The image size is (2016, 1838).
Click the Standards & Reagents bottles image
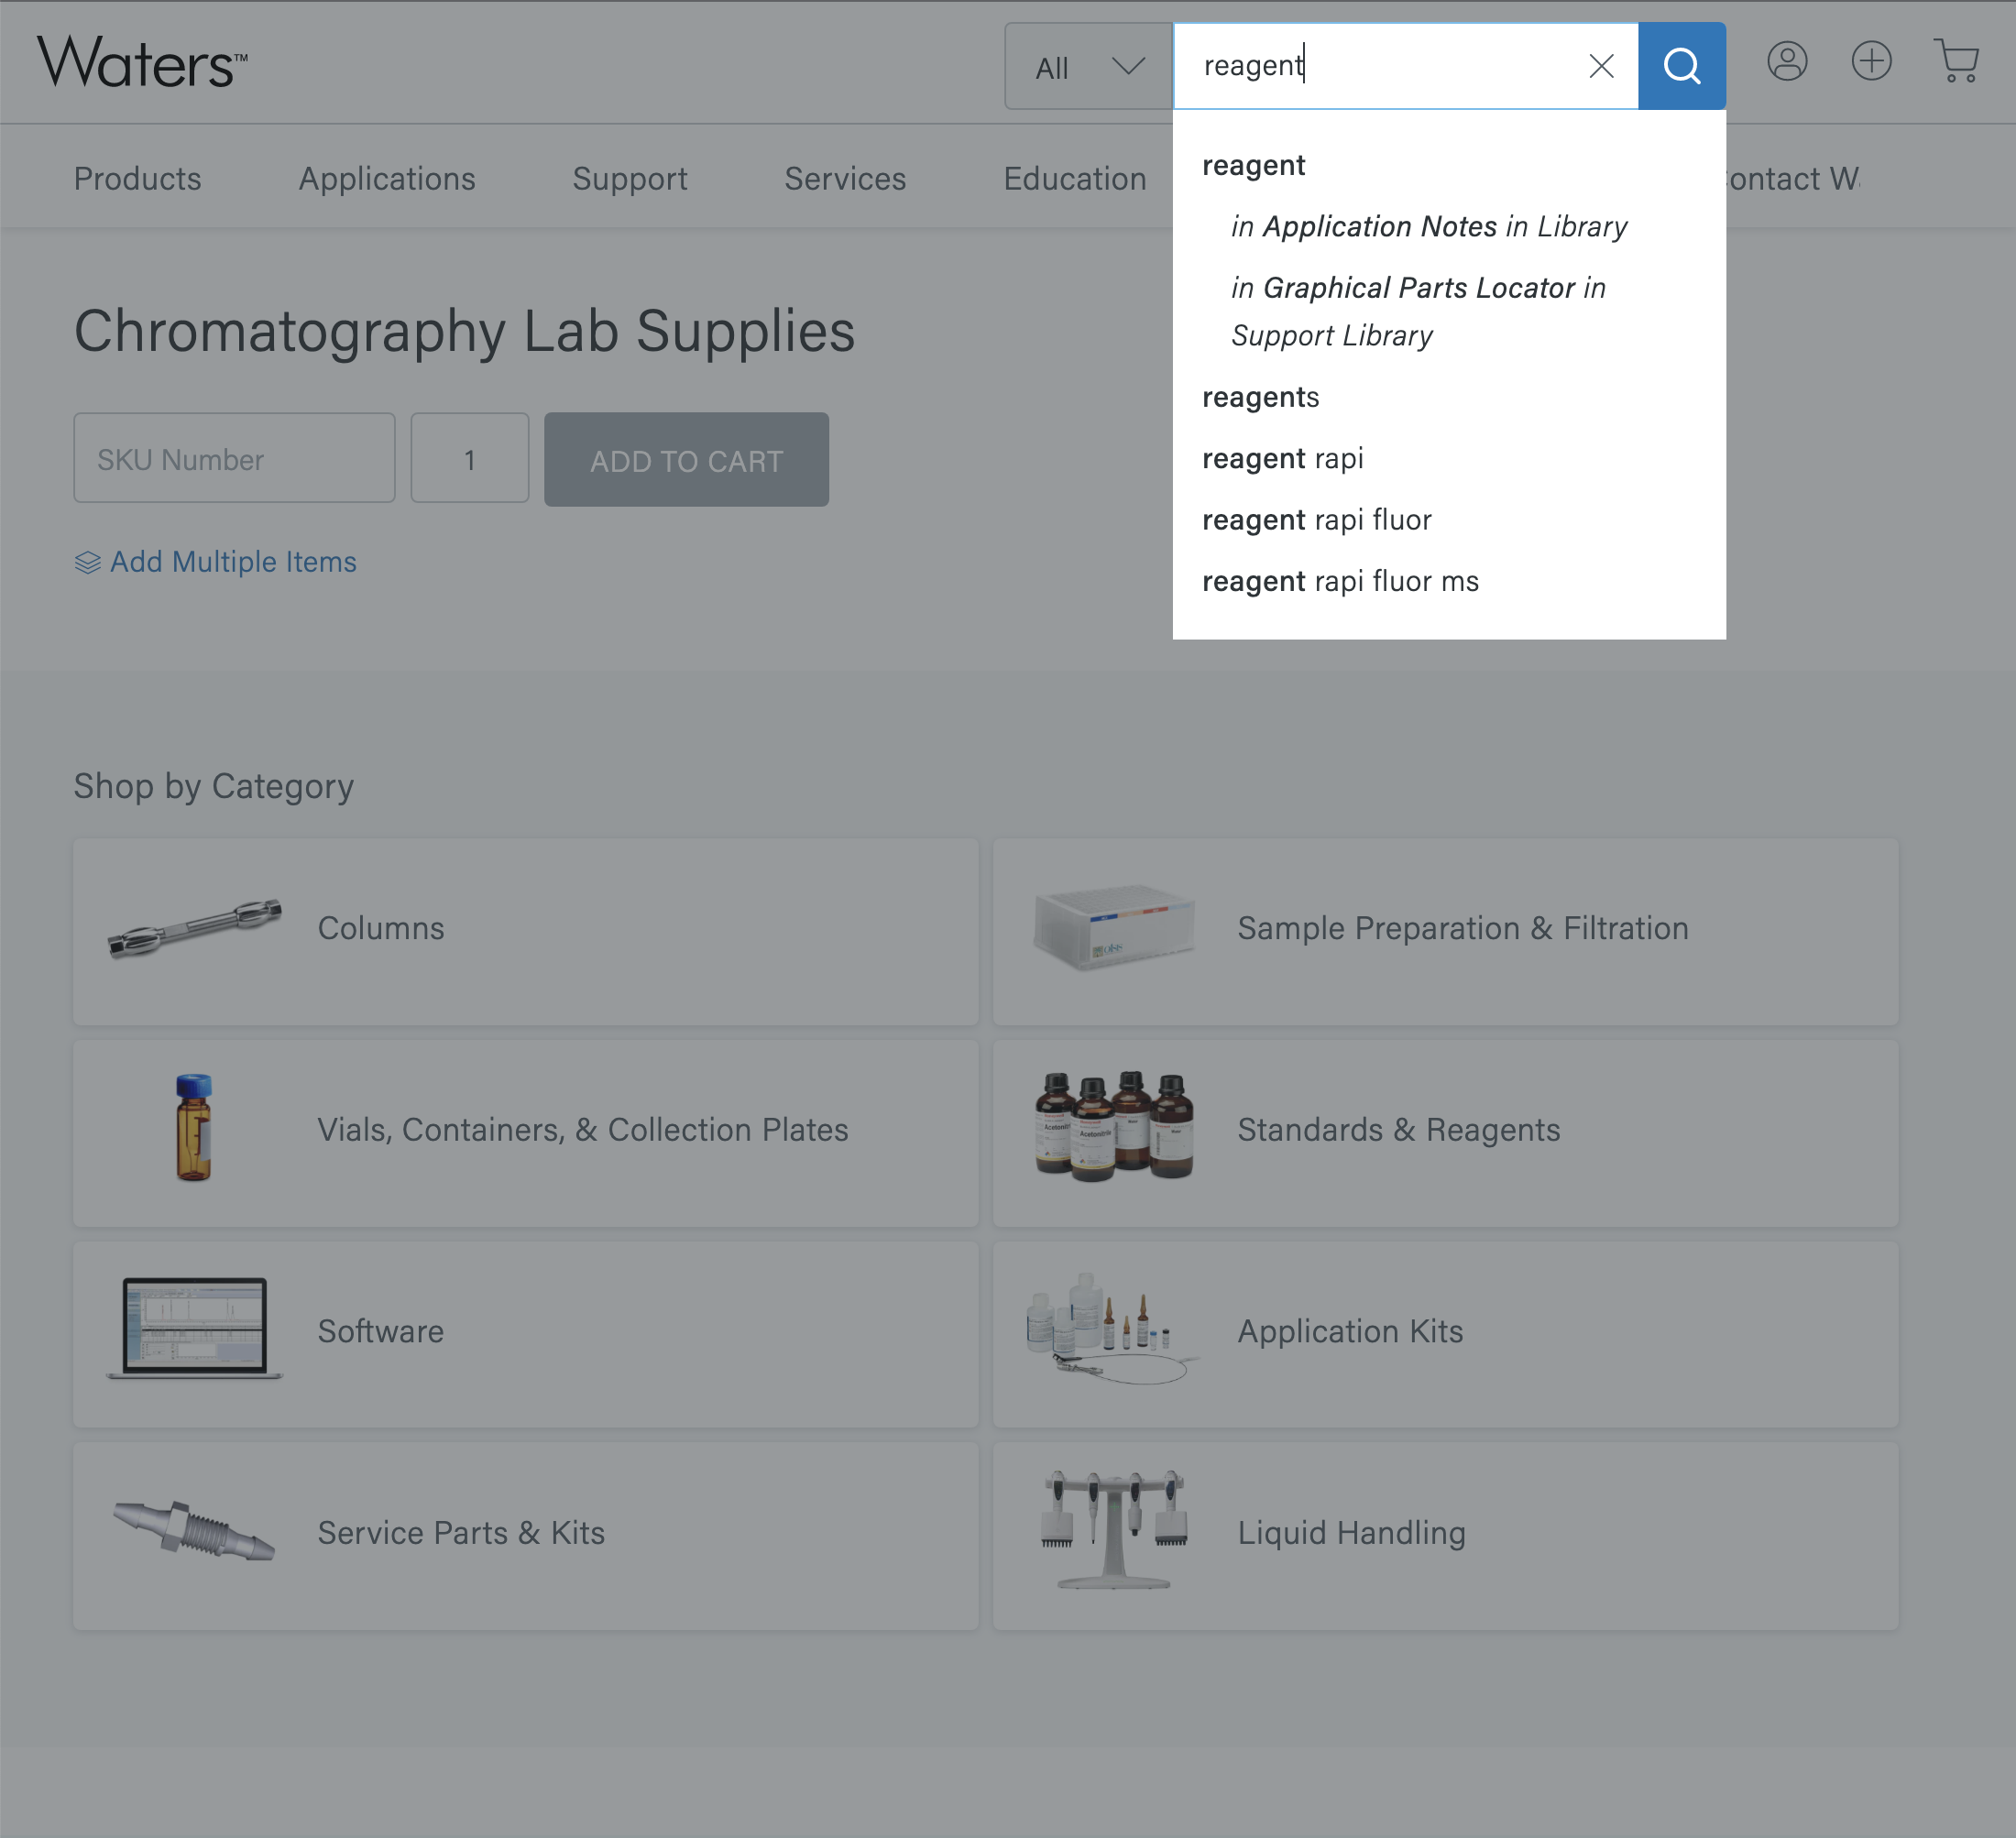(x=1114, y=1128)
